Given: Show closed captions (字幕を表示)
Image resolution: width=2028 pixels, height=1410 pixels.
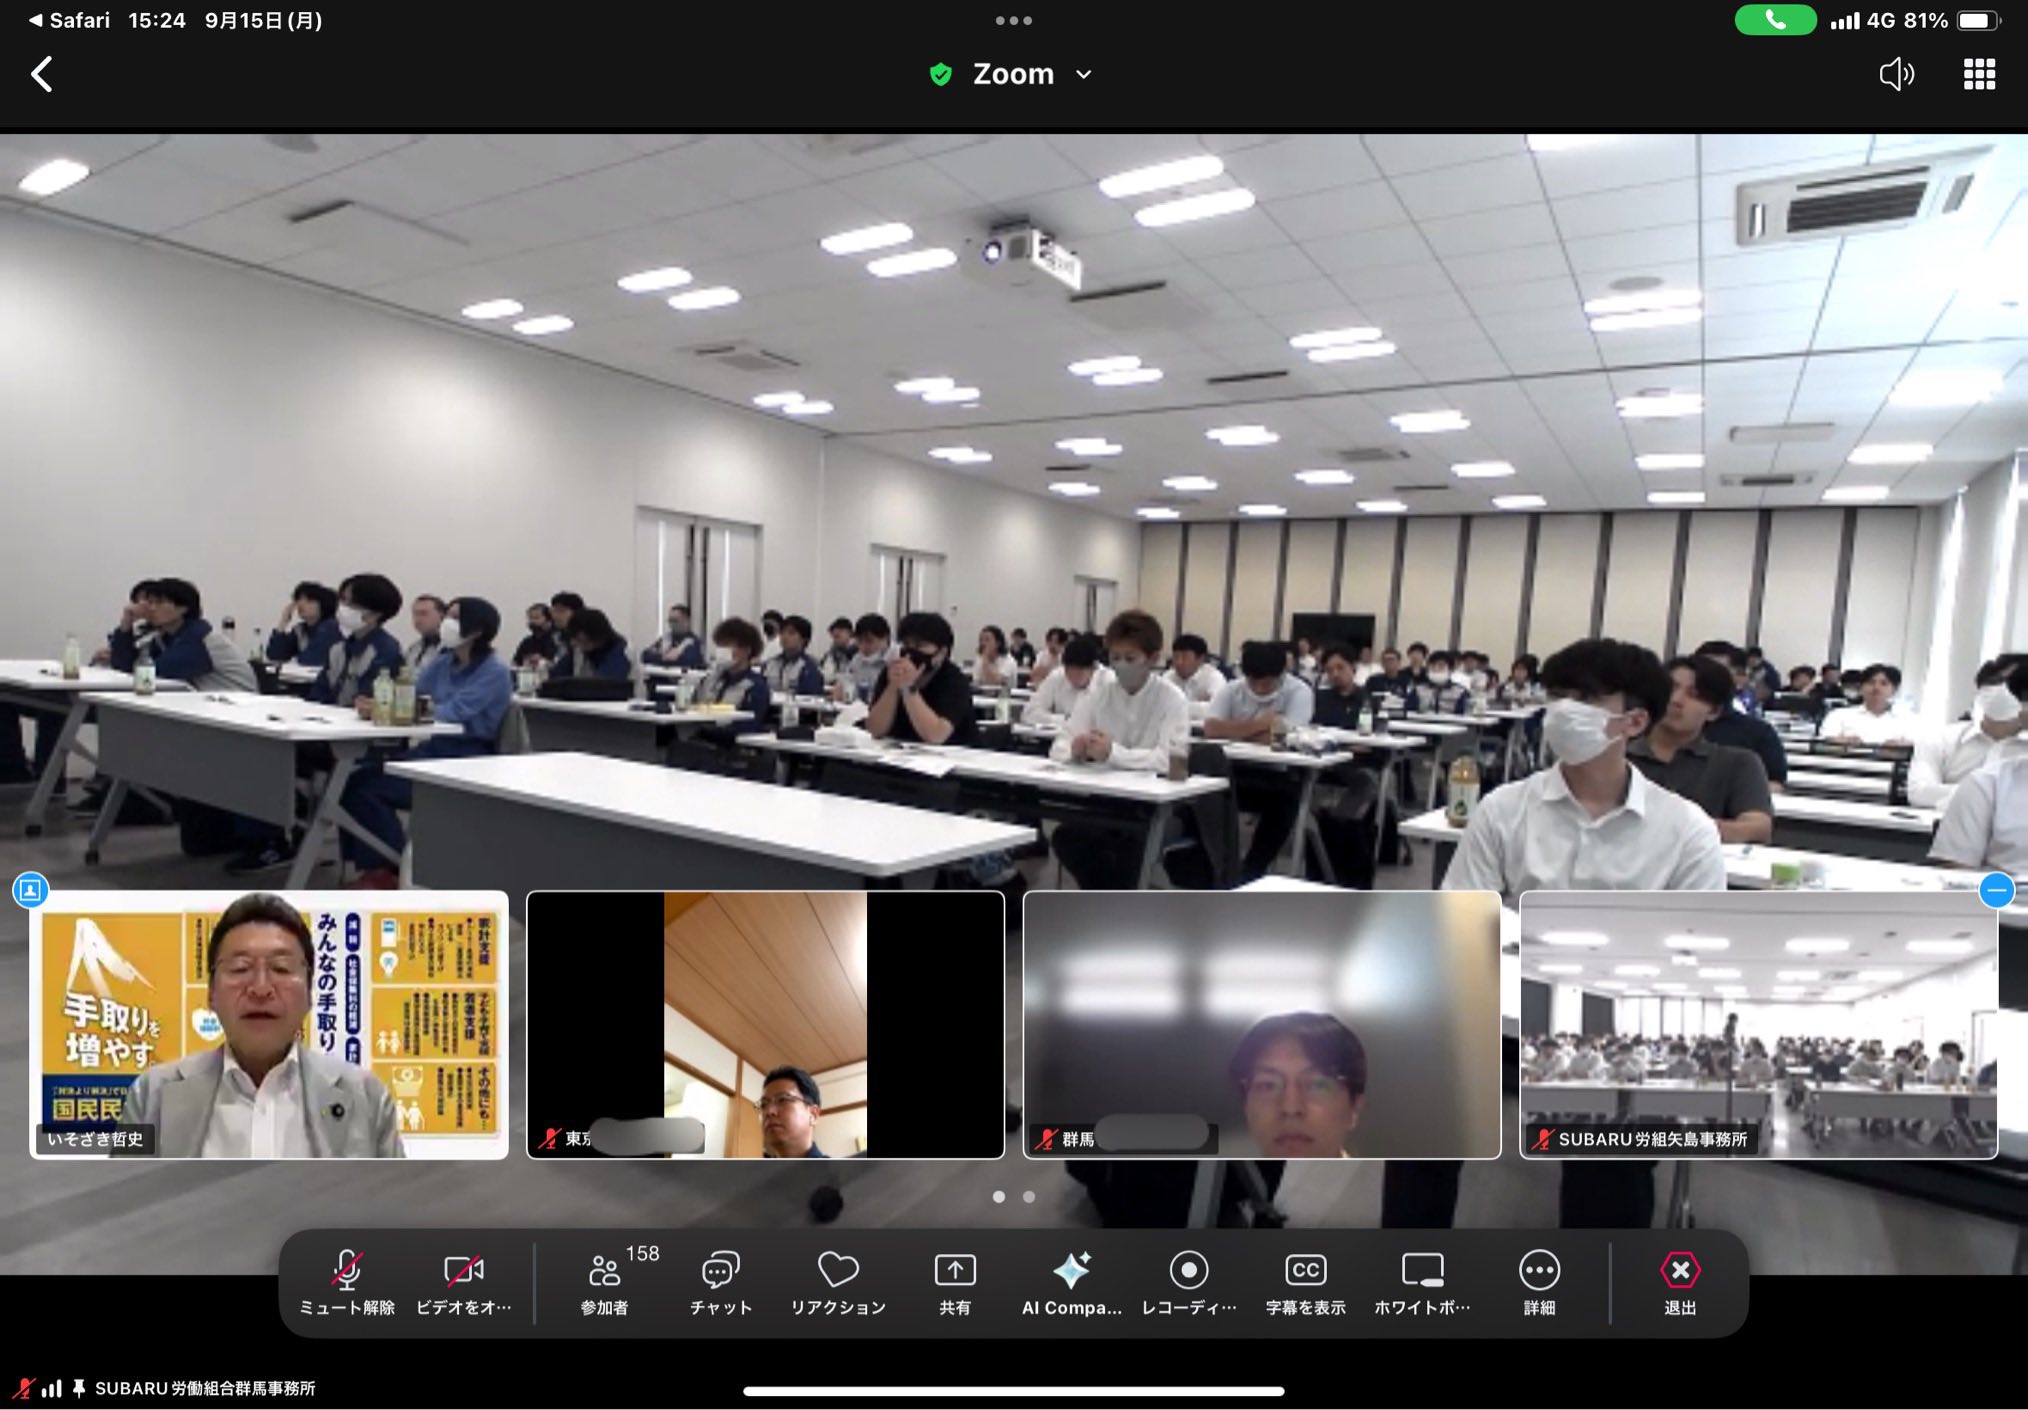Looking at the screenshot, I should [1305, 1281].
